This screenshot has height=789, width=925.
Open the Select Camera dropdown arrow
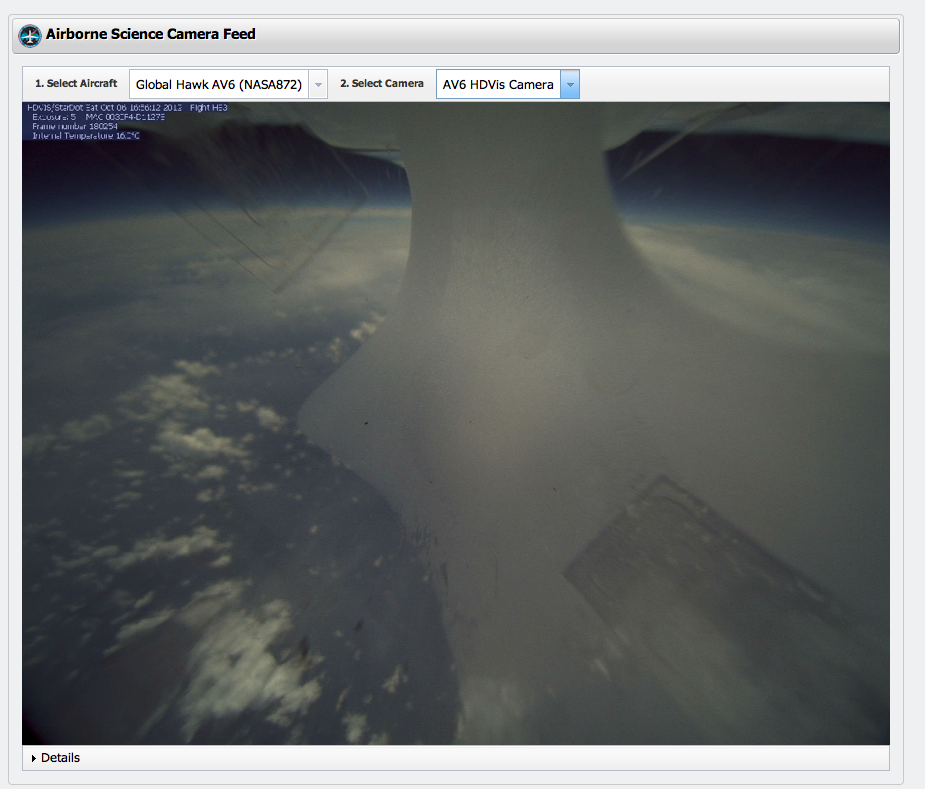569,85
